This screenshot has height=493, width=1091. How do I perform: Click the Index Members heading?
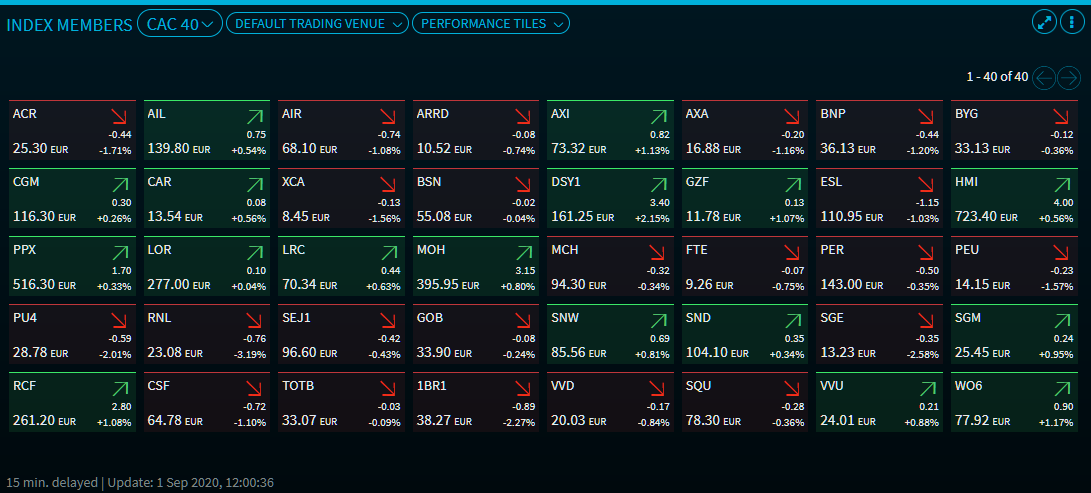coord(68,24)
